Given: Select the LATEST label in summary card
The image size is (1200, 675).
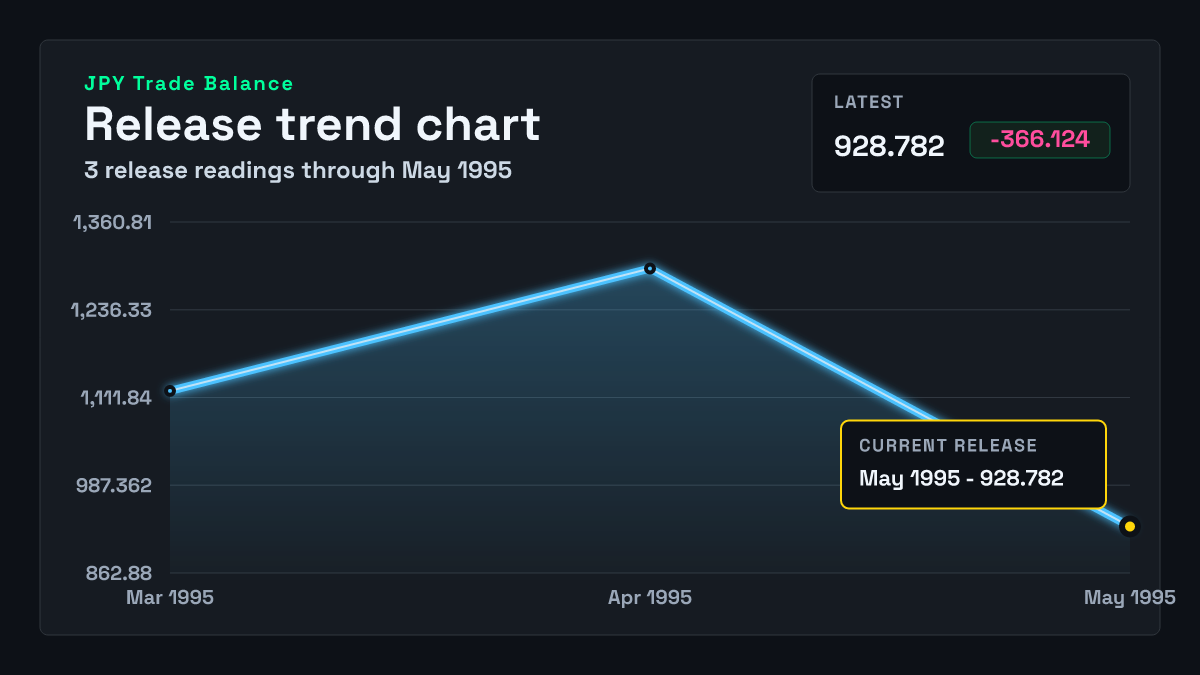Looking at the screenshot, I should (x=869, y=102).
